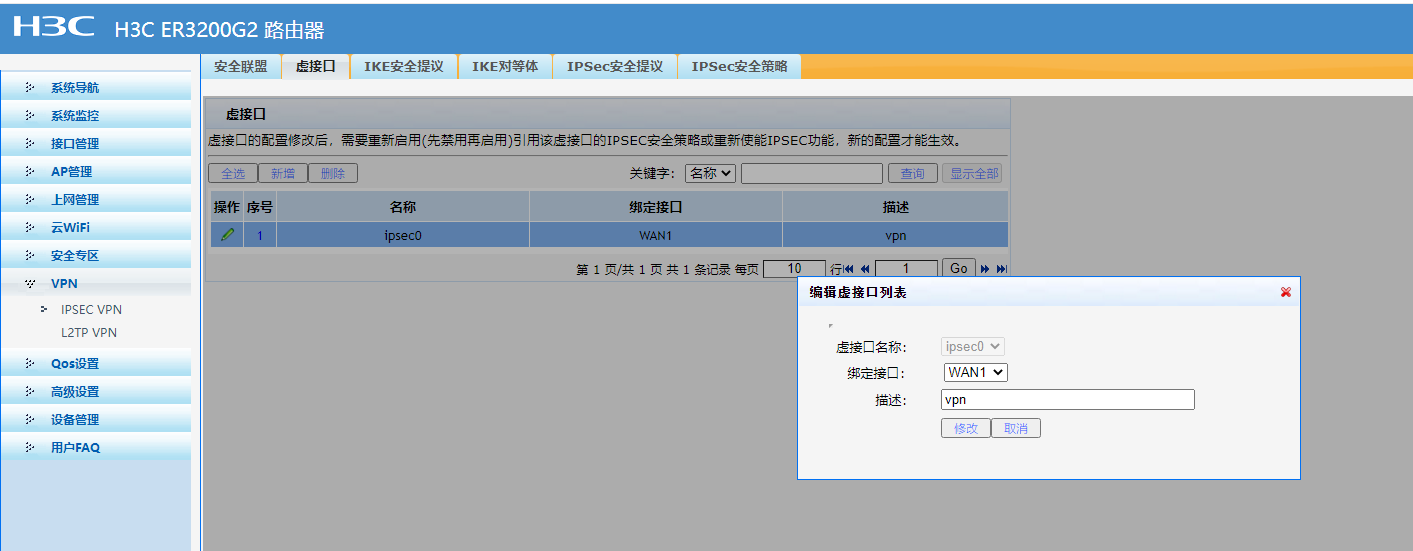Expand the Qos设置 sidebar menu

click(x=96, y=364)
